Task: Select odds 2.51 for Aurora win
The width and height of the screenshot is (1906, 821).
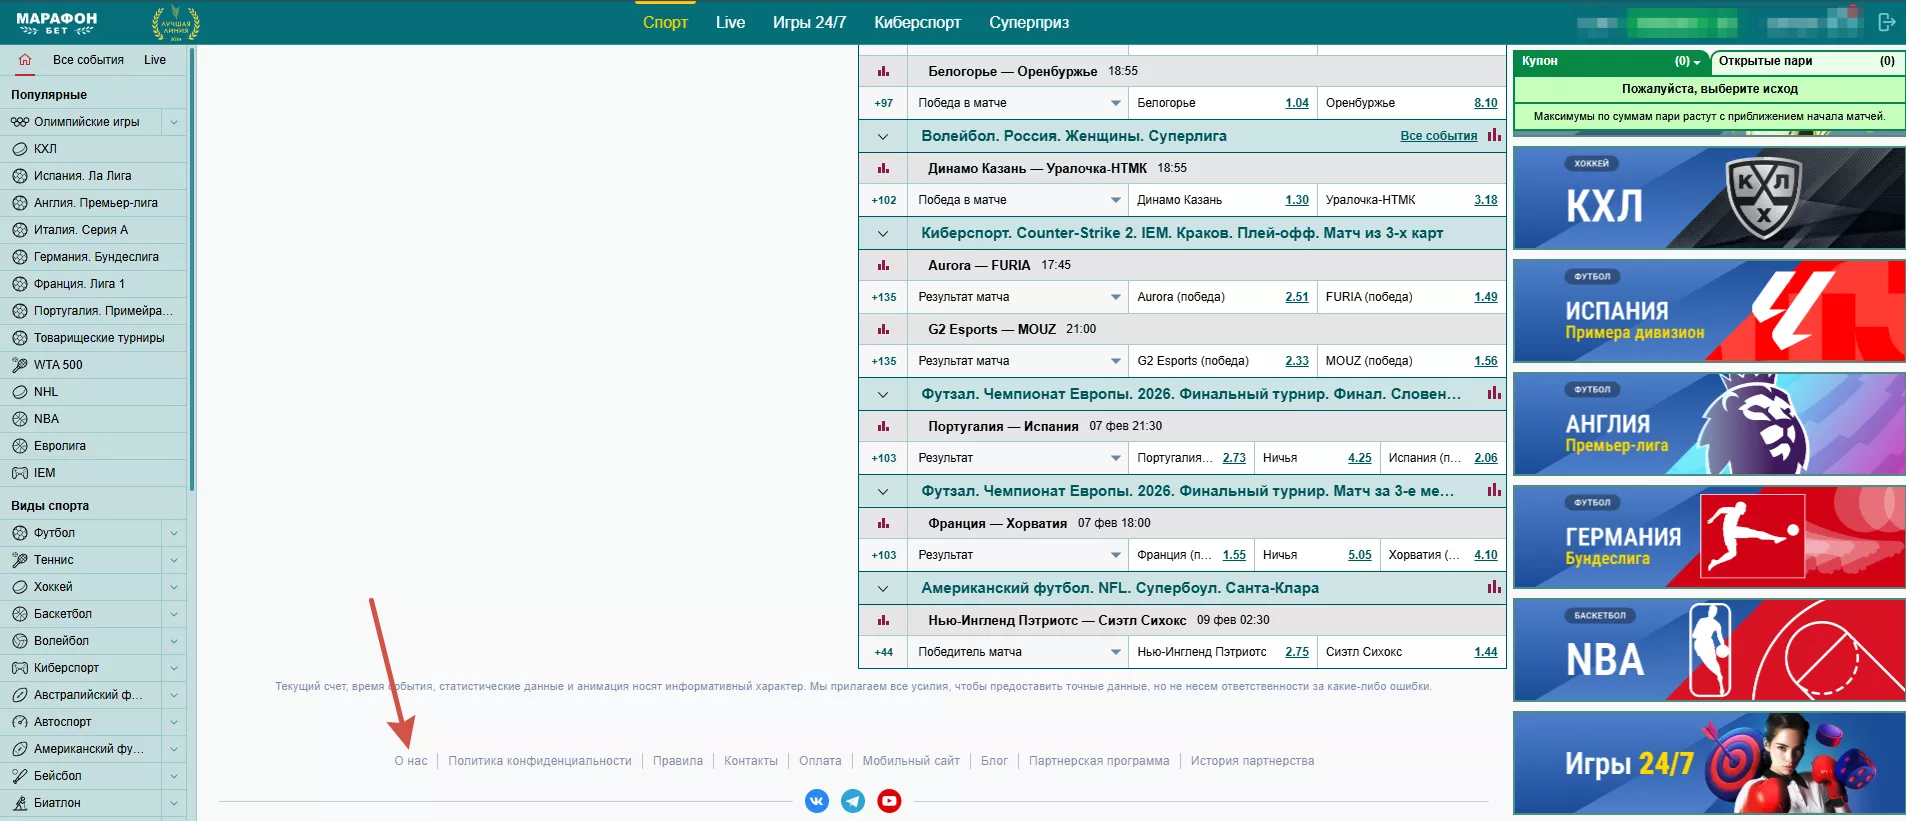Action: click(1296, 297)
